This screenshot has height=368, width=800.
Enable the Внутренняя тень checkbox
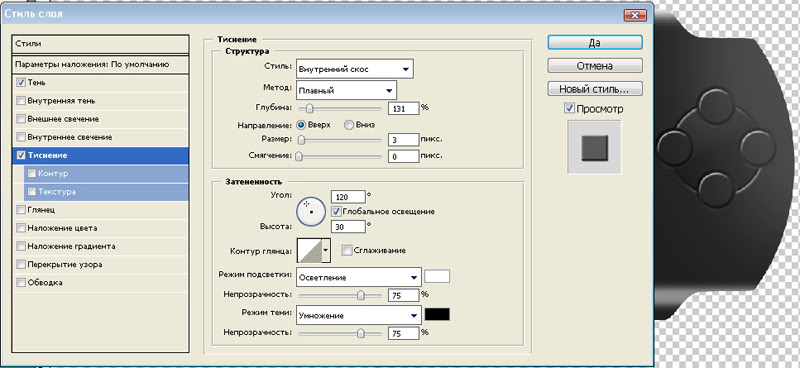tap(20, 101)
